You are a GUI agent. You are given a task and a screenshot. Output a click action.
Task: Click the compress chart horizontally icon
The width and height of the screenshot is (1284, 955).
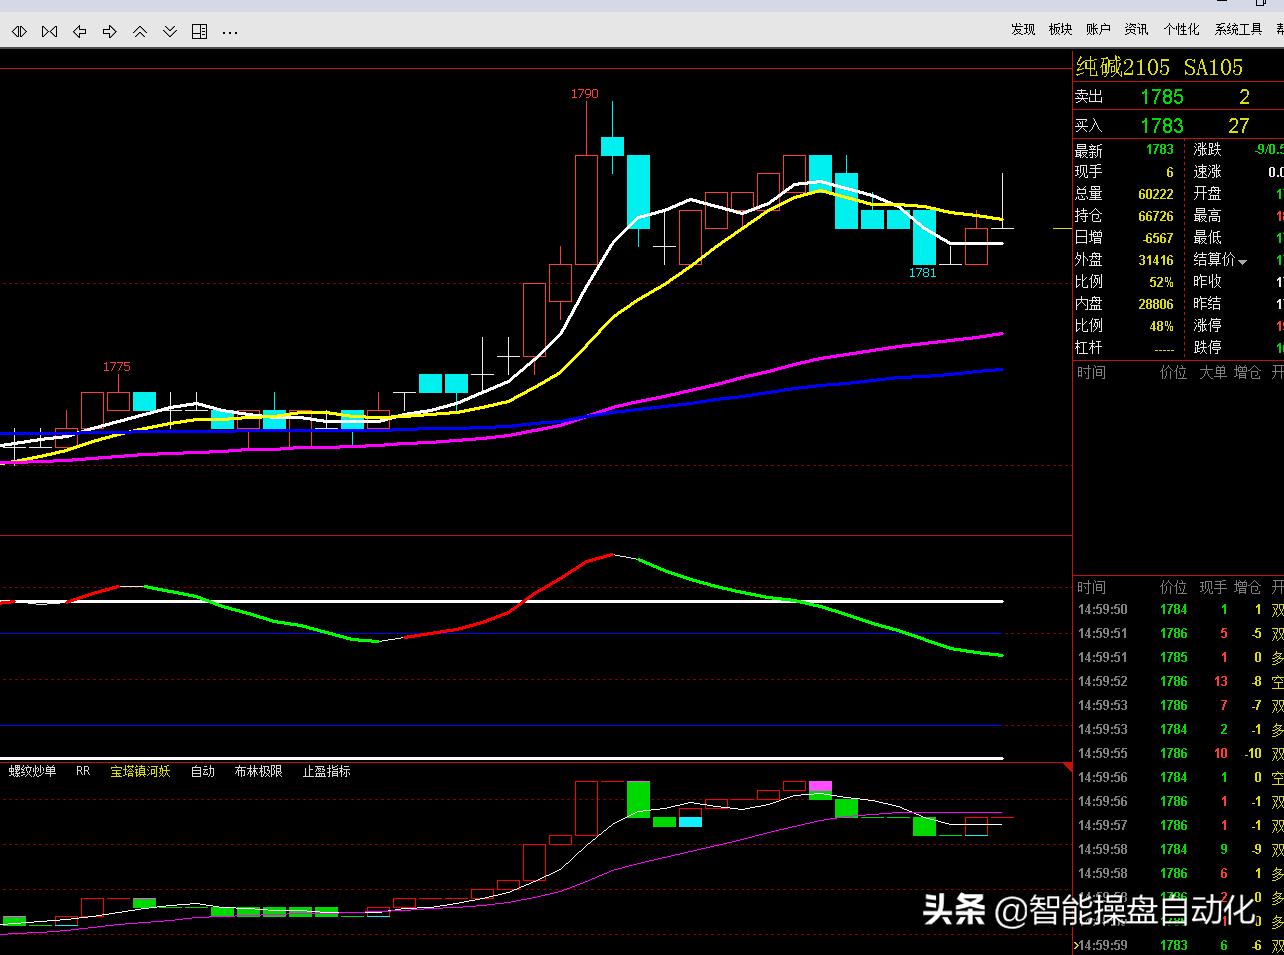coord(49,32)
